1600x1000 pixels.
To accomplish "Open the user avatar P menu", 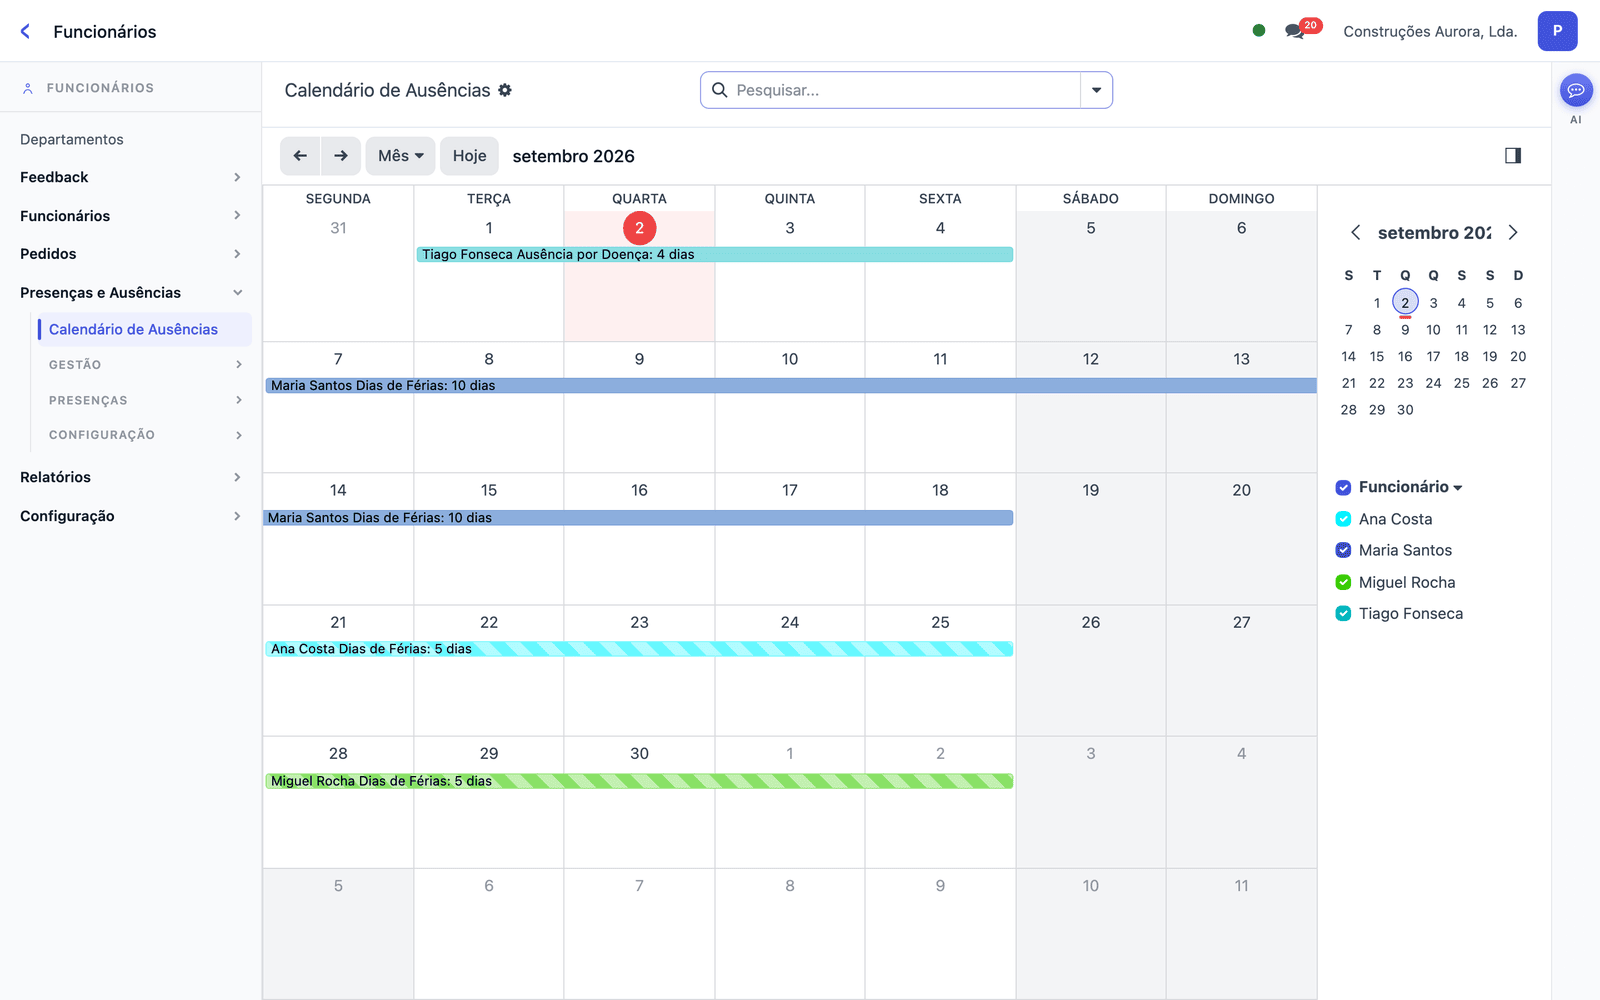I will [x=1557, y=31].
